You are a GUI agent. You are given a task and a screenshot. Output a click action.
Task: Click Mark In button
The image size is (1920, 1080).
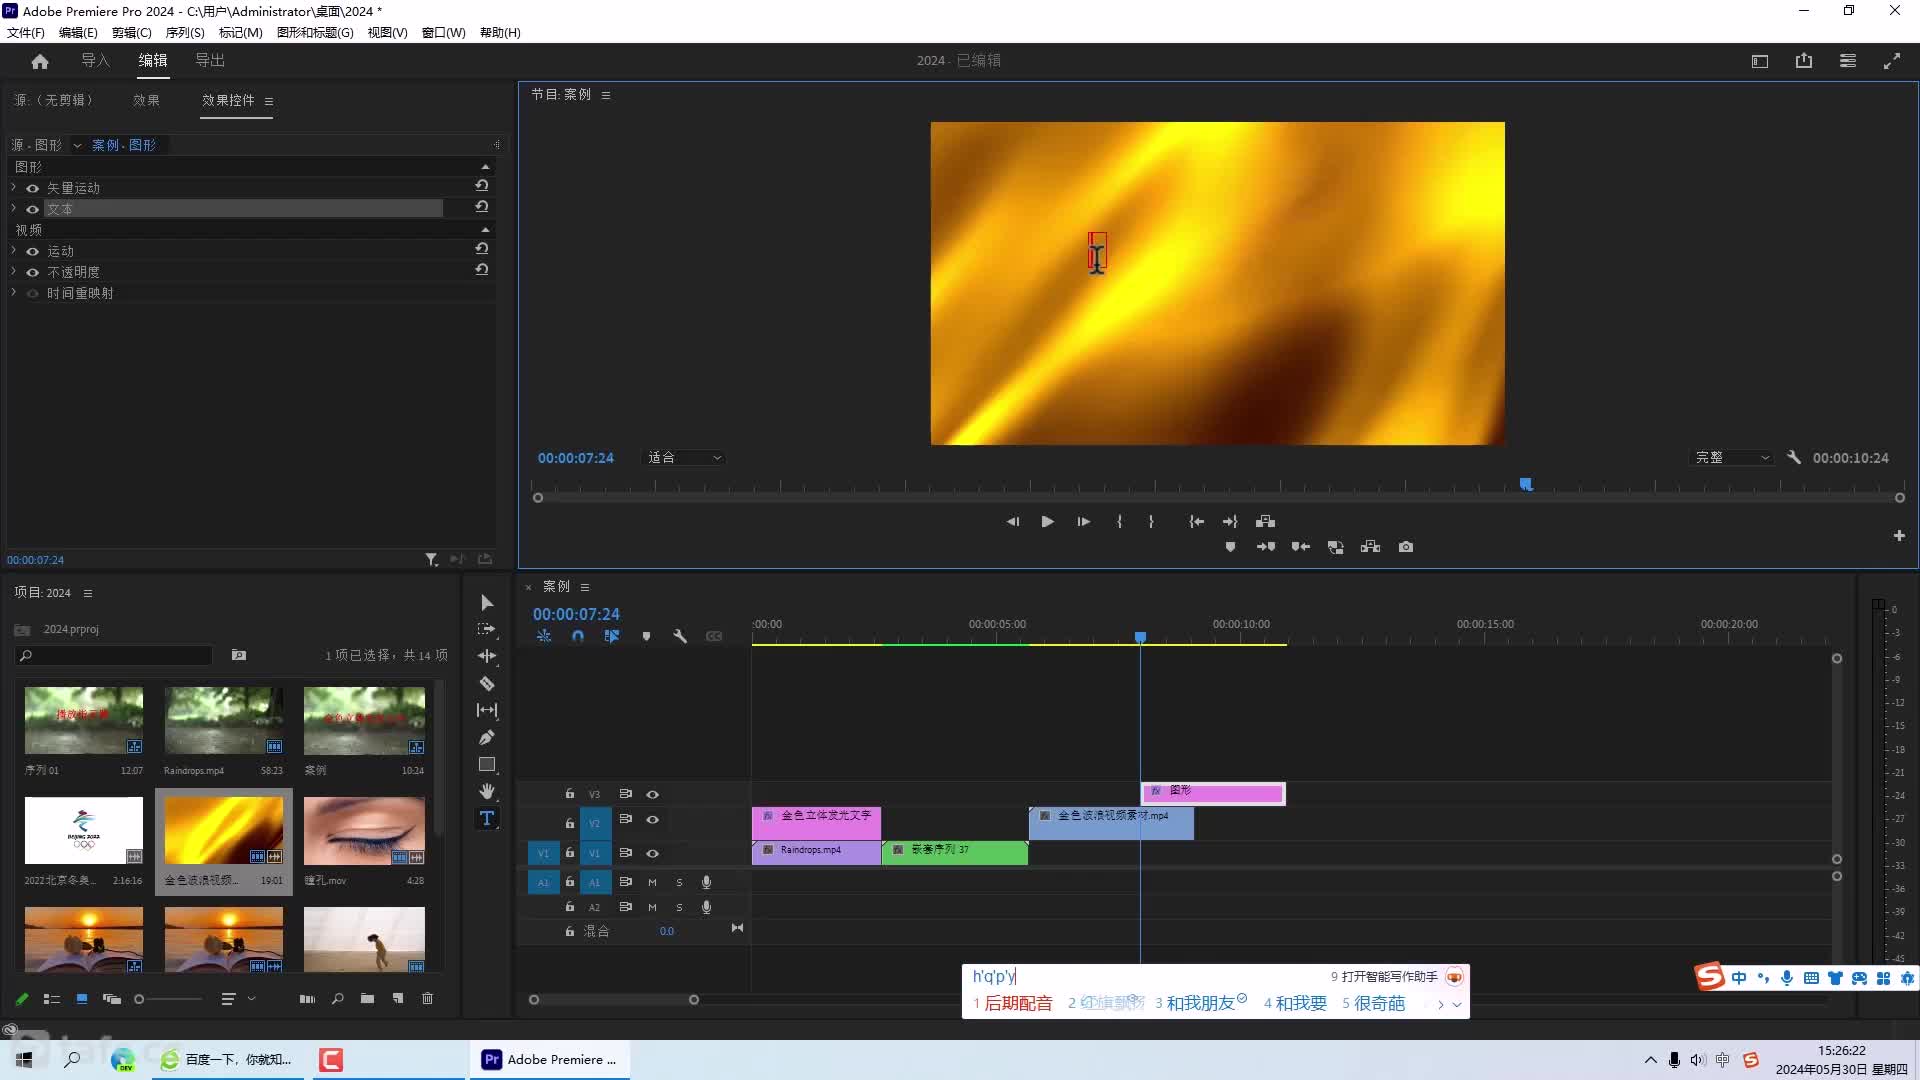coord(1119,521)
